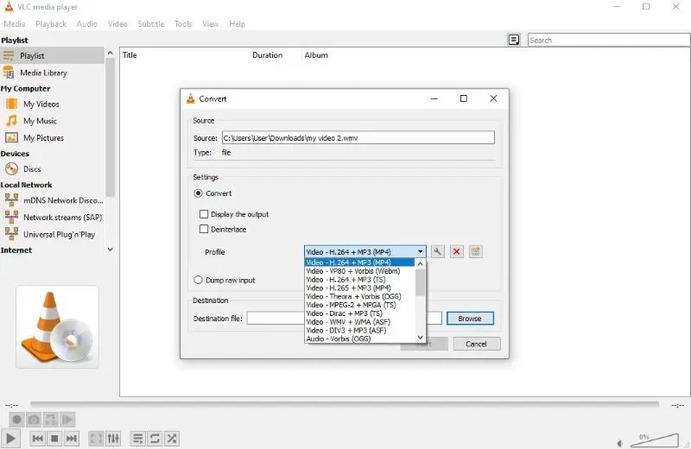Sort playlist by Title column
This screenshot has width=691, height=449.
185,55
